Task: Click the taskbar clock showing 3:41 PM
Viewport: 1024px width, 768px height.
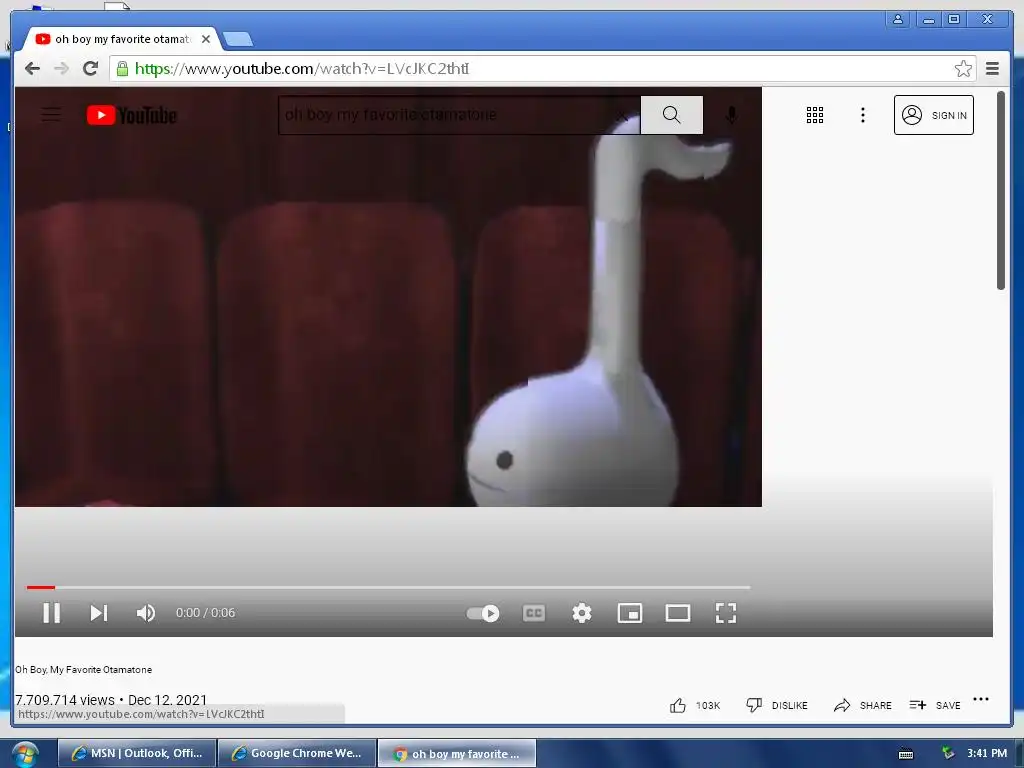Action: pos(987,753)
